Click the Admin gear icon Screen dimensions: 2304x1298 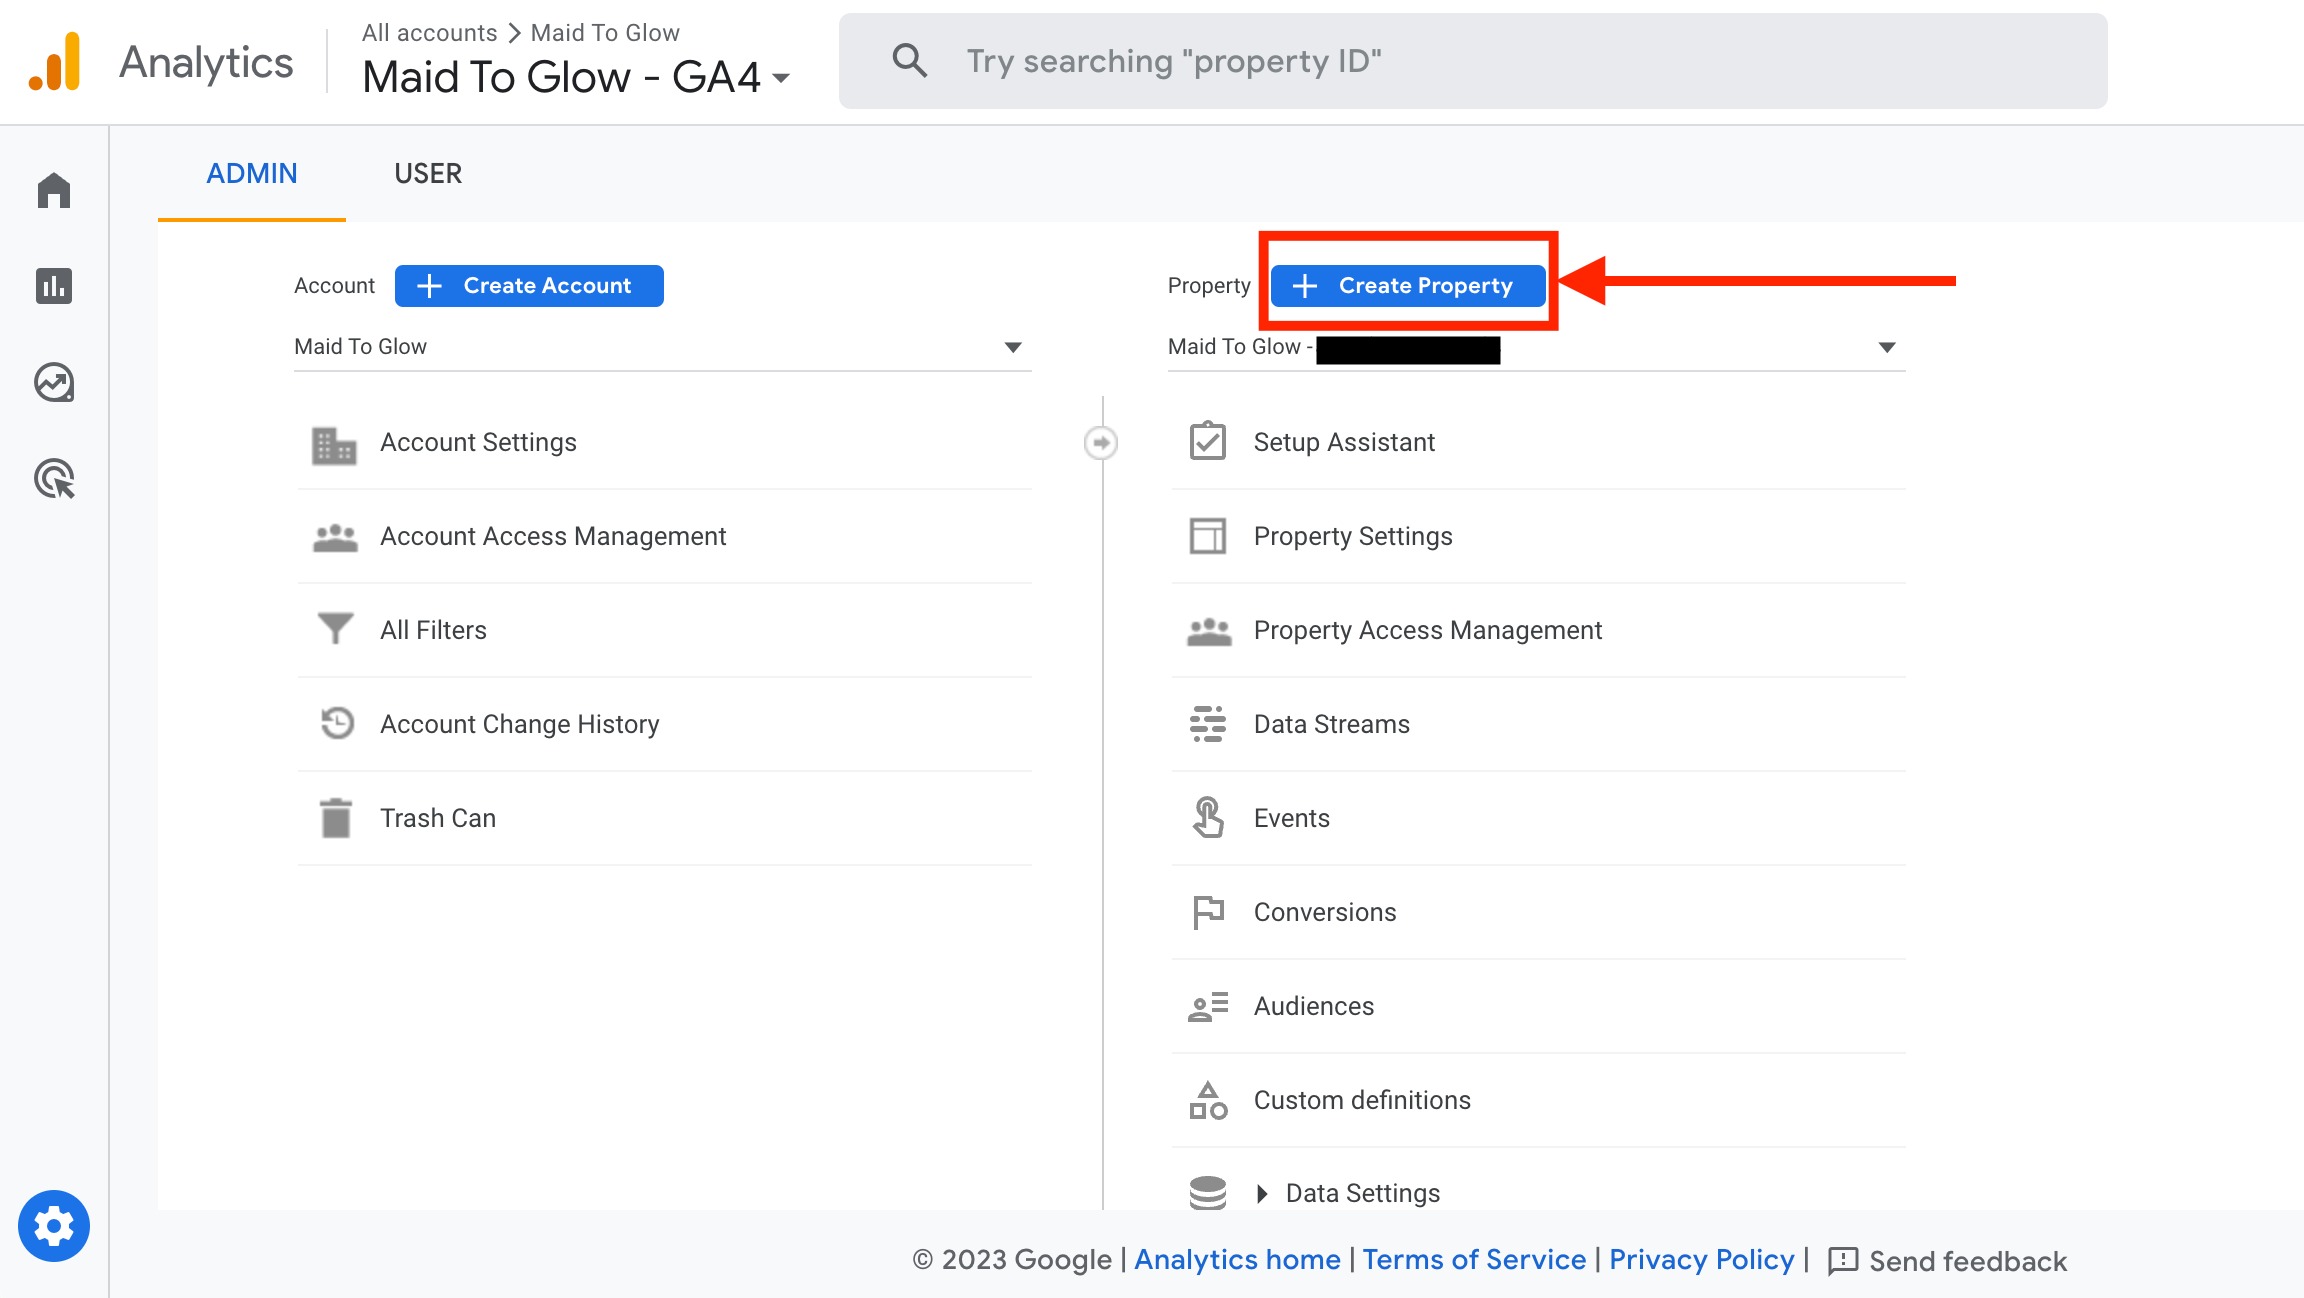[54, 1226]
